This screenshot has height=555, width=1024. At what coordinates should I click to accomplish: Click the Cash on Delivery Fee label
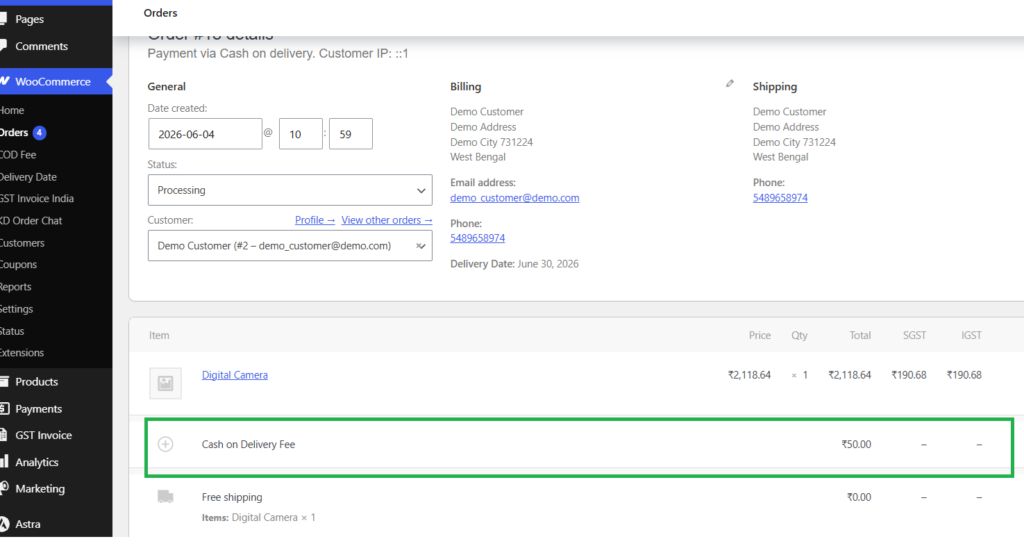coord(248,444)
